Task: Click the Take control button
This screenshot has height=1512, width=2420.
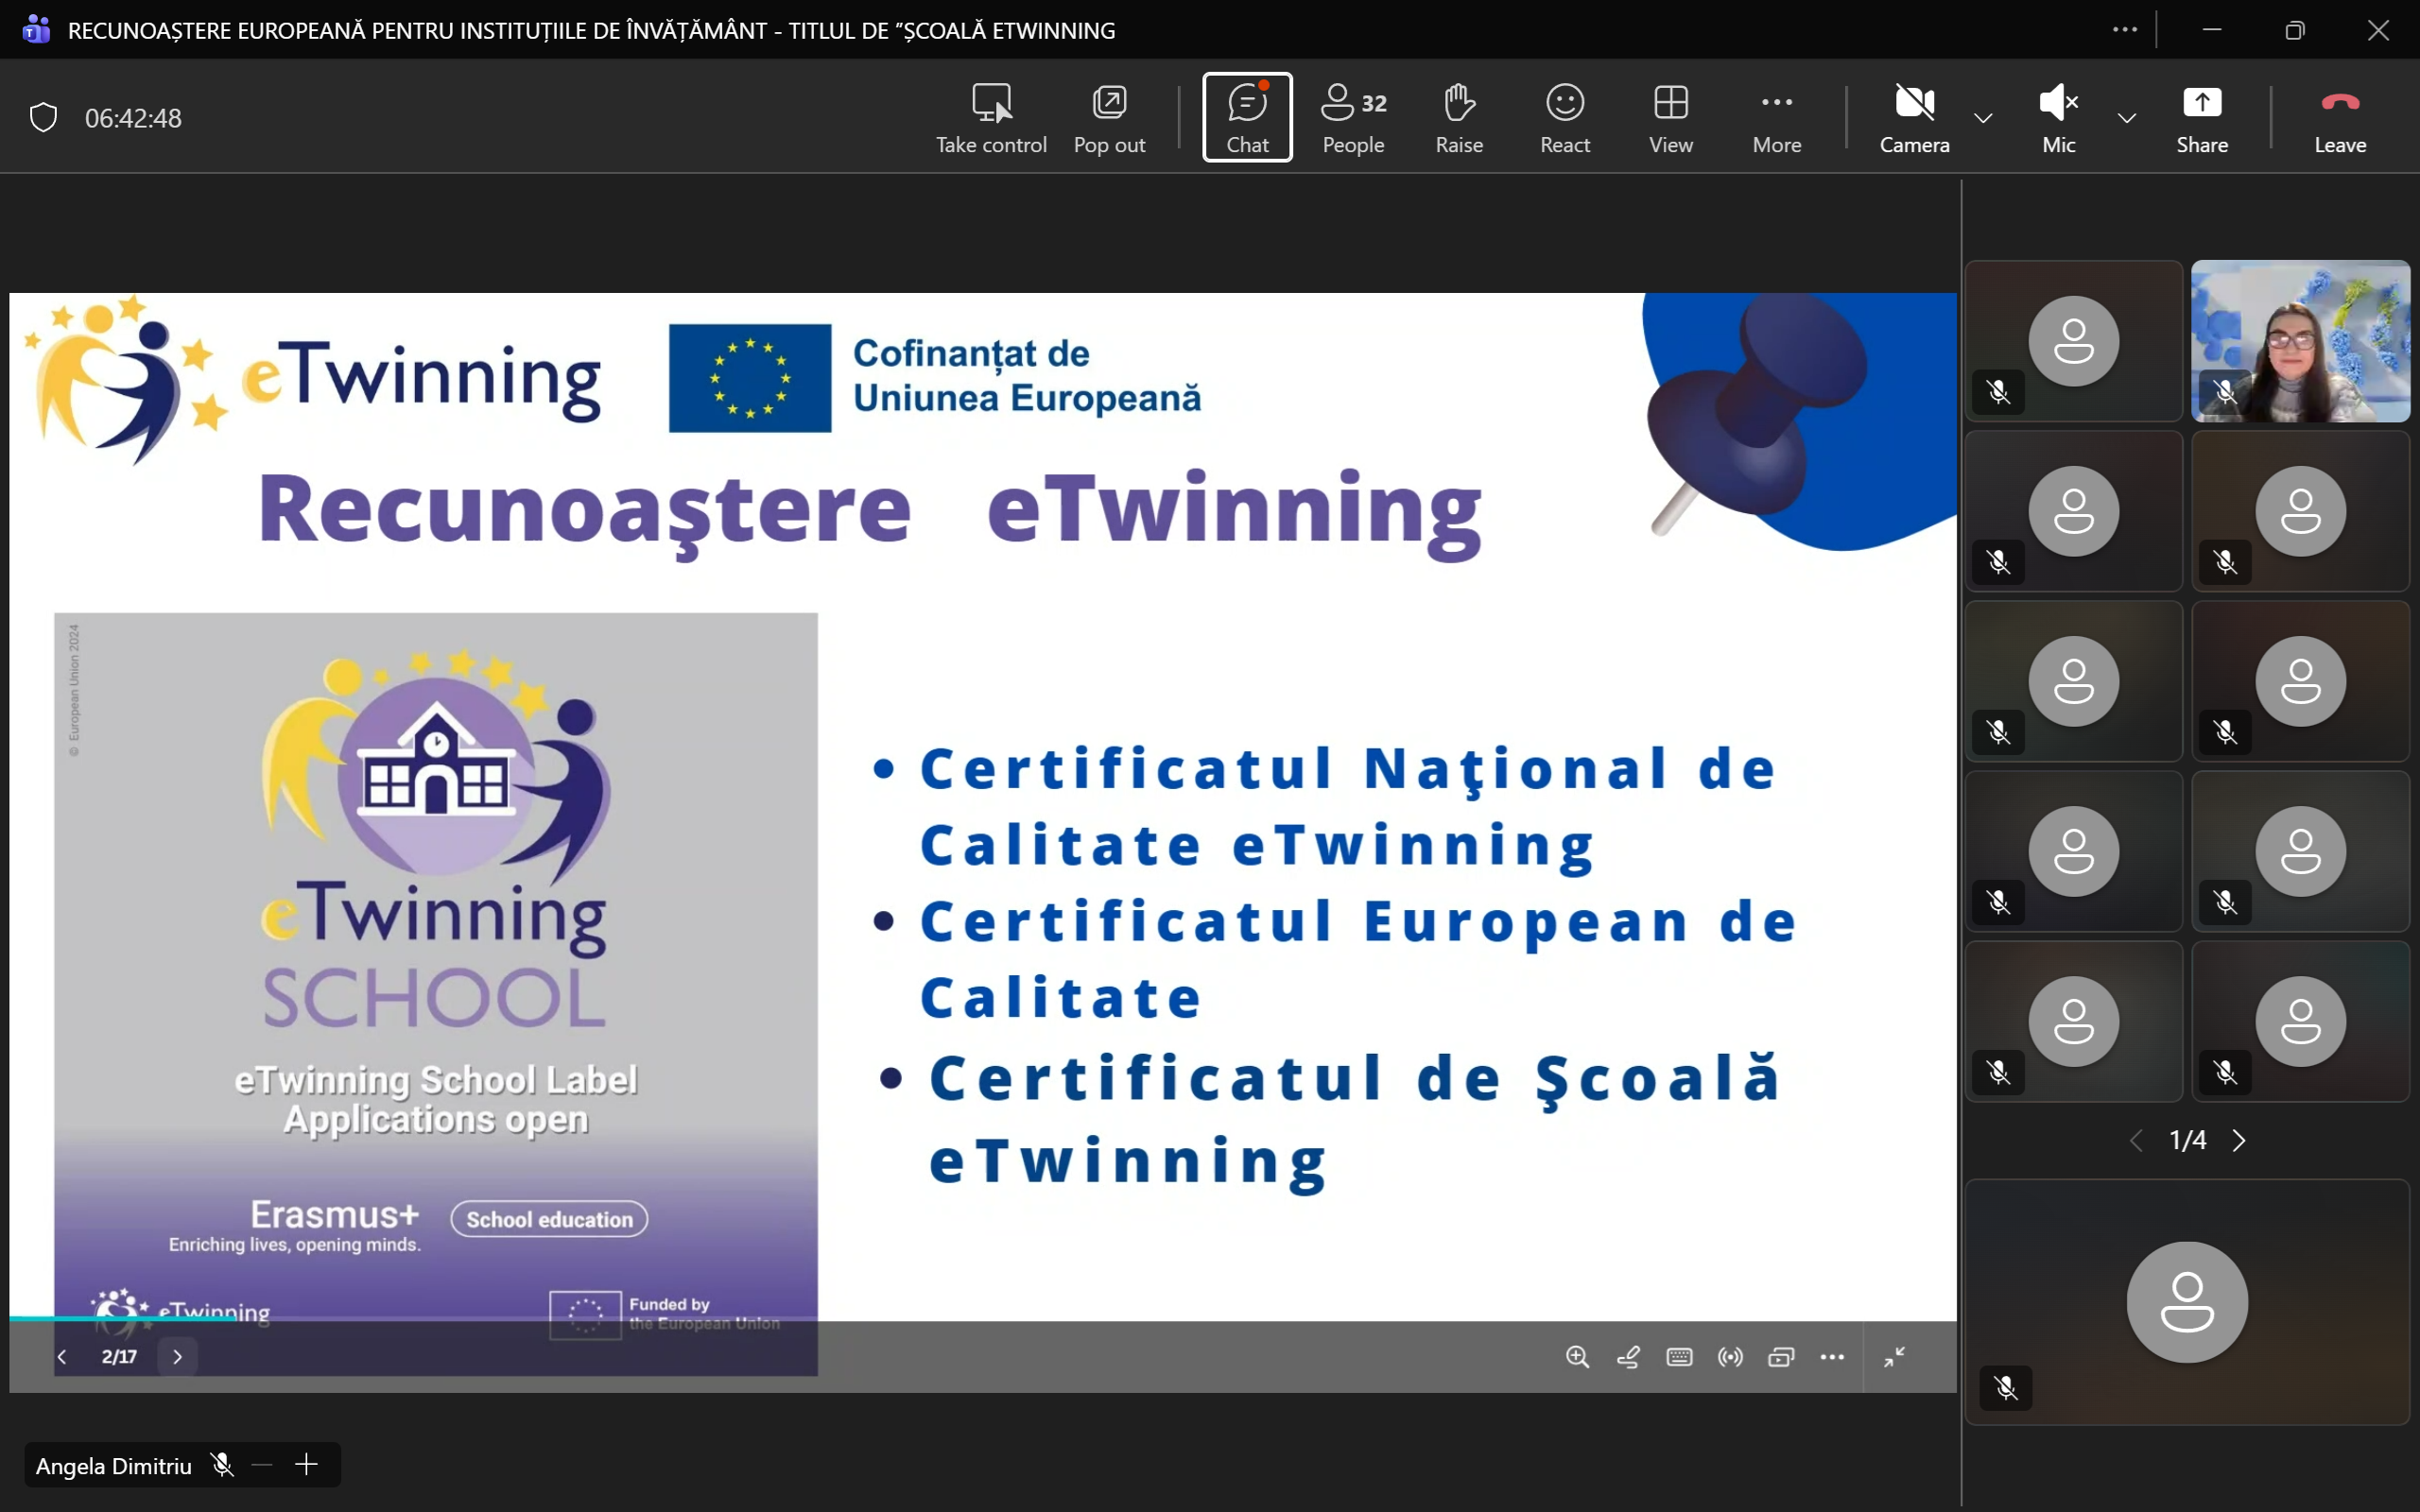Action: 991,117
